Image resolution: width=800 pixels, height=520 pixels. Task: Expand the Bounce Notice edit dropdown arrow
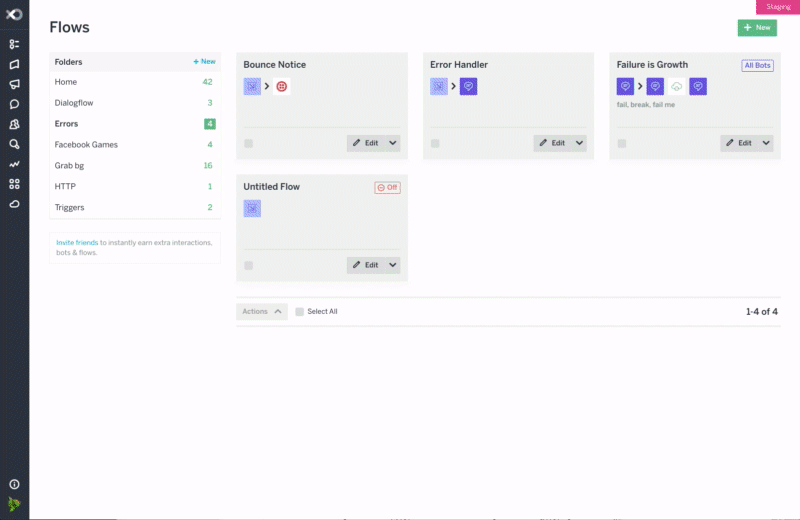(393, 143)
